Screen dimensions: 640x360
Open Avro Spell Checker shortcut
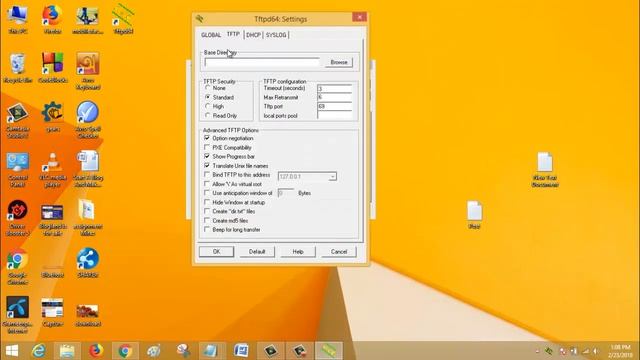pyautogui.click(x=88, y=120)
